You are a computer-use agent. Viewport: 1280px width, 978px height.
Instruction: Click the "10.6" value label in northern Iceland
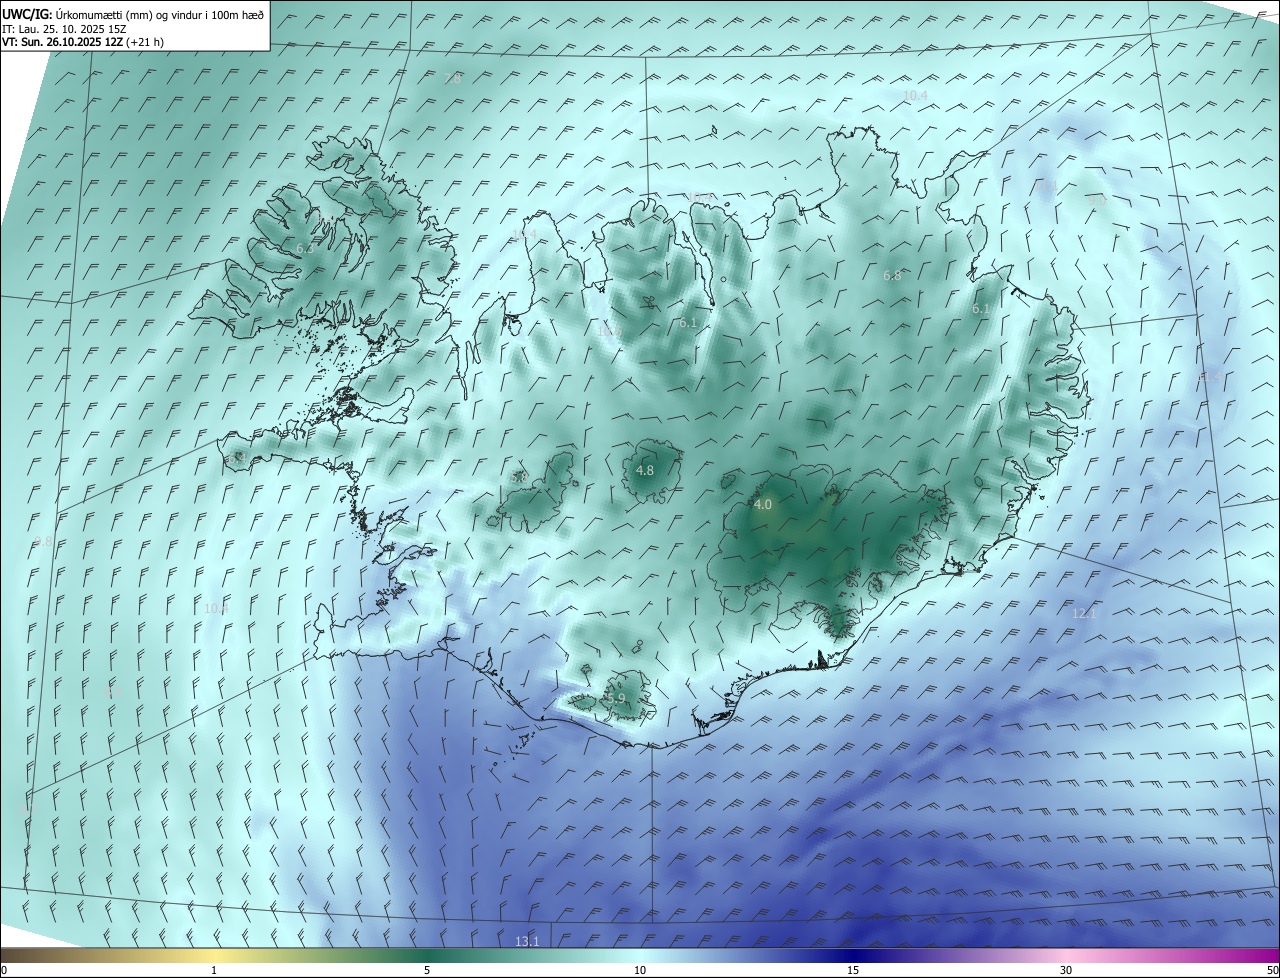[609, 331]
